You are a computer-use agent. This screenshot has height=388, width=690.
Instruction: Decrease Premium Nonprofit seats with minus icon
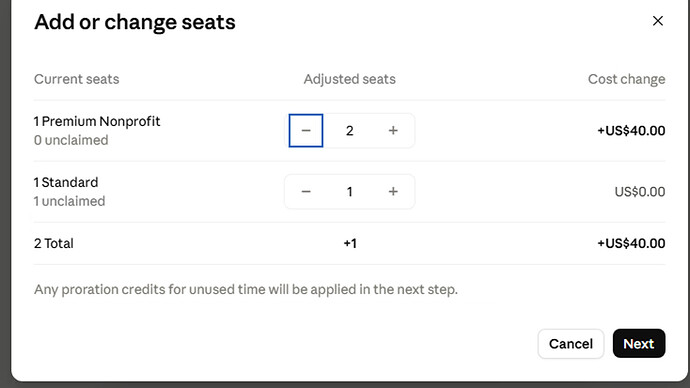coord(306,131)
